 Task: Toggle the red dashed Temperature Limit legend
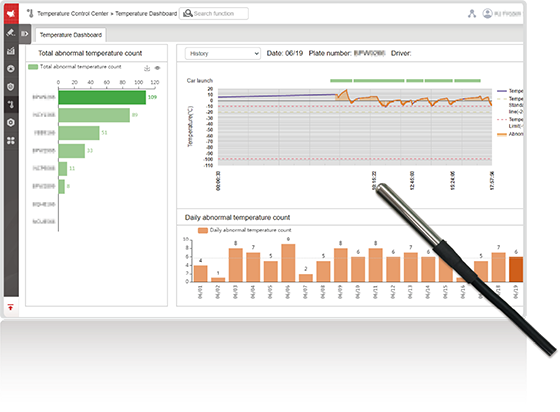[510, 122]
